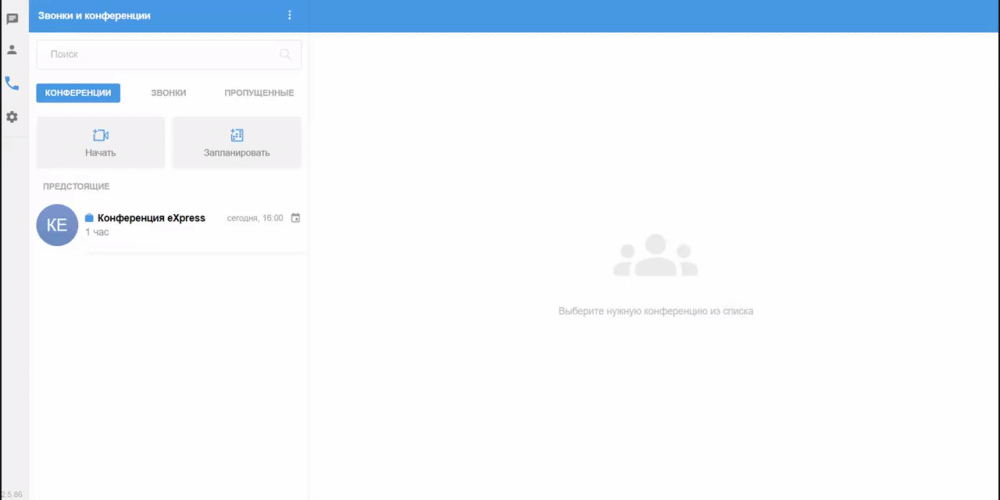
Task: Select the phone calls icon in the sidebar
Action: [12, 83]
